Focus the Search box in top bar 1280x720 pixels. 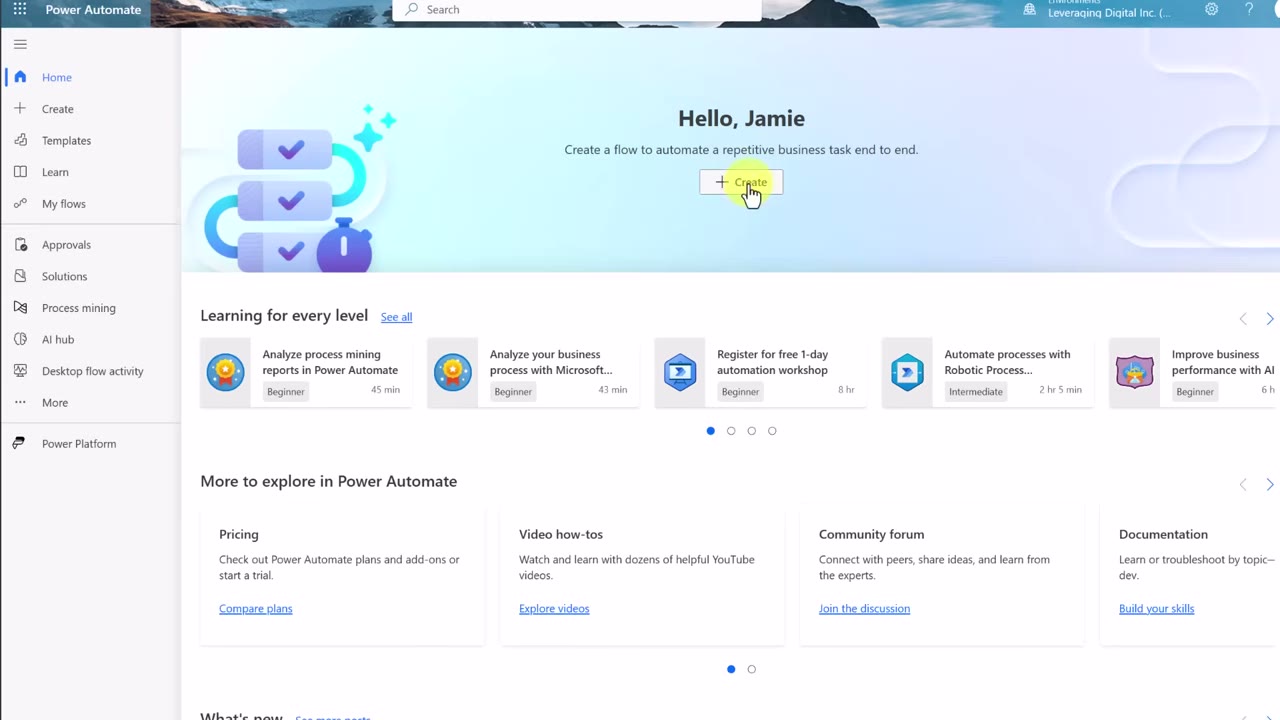click(x=577, y=10)
